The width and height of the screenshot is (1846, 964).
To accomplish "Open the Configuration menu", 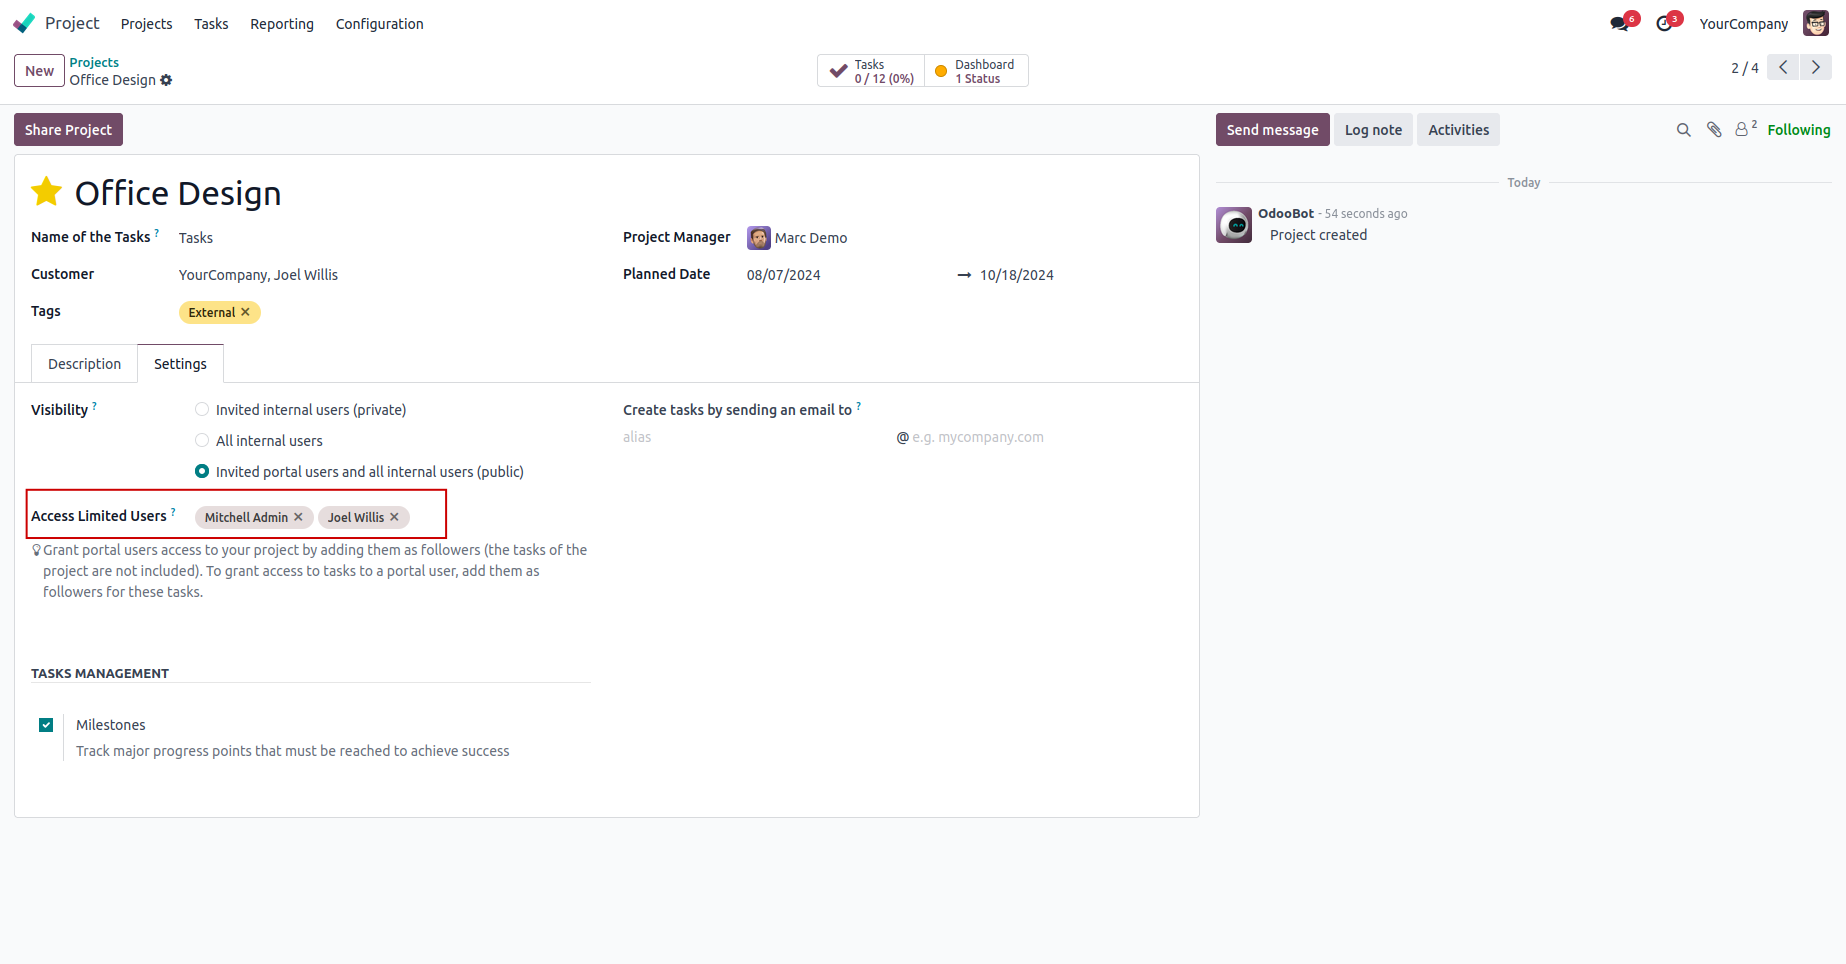I will pyautogui.click(x=379, y=24).
